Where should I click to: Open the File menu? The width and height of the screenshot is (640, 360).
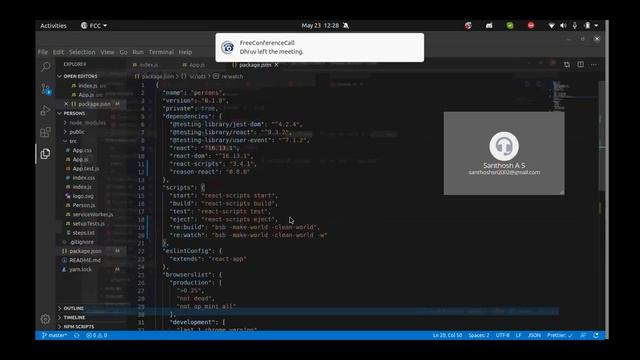(43, 52)
